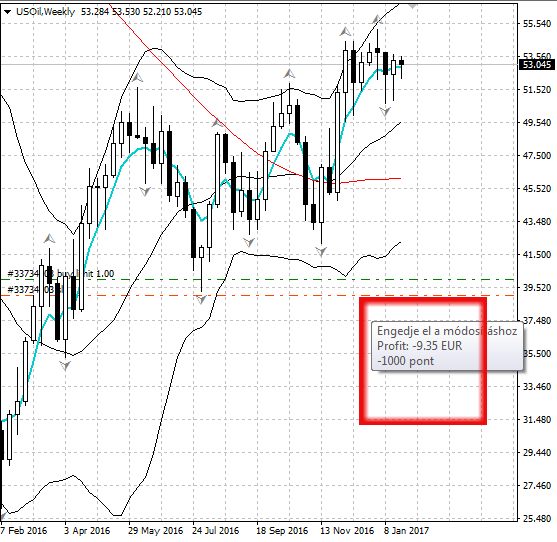The height and width of the screenshot is (542, 557).
Task: Click the down fractal arrow below January 2017 candle
Action: 385,112
